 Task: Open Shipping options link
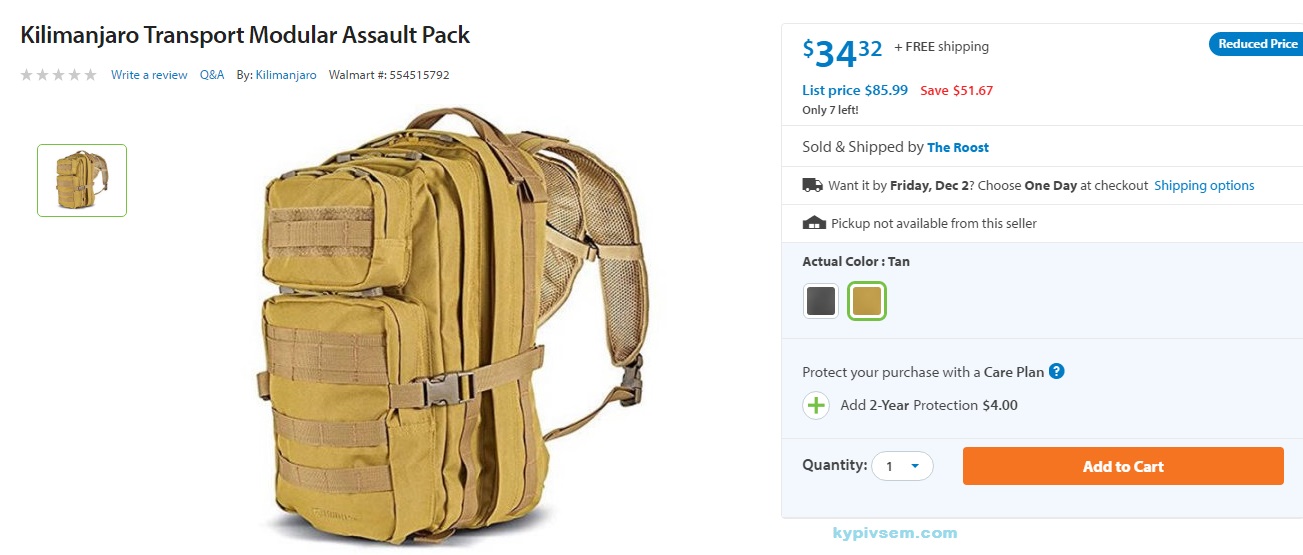1204,185
